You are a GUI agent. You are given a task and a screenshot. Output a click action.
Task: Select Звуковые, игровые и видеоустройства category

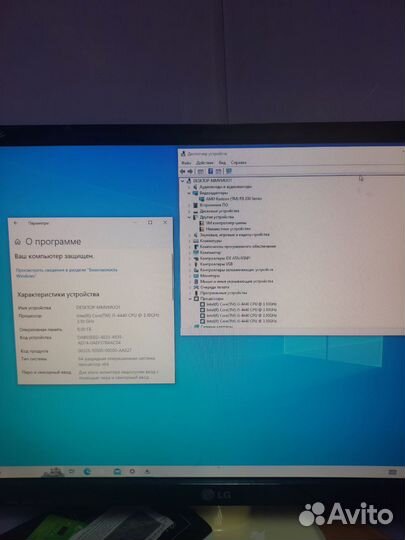coord(235,235)
